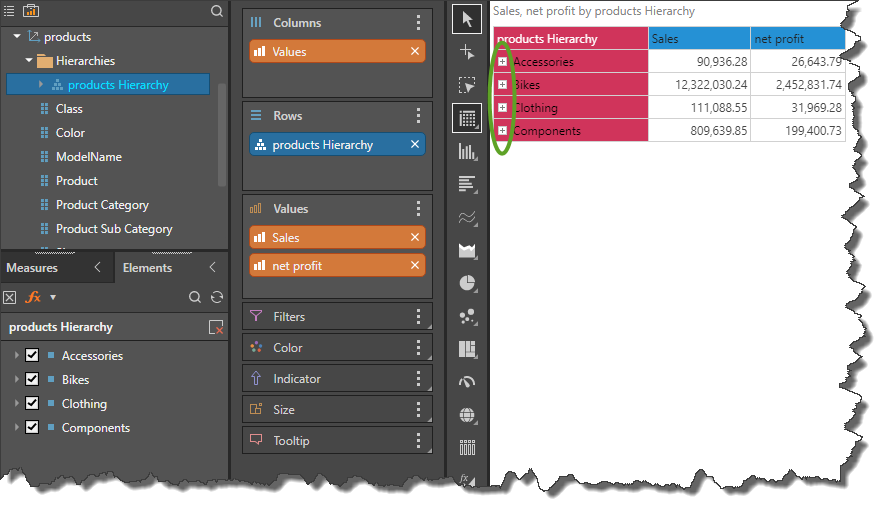Open the fx formula icon in Elements
Image resolution: width=887 pixels, height=512 pixels.
click(x=33, y=297)
